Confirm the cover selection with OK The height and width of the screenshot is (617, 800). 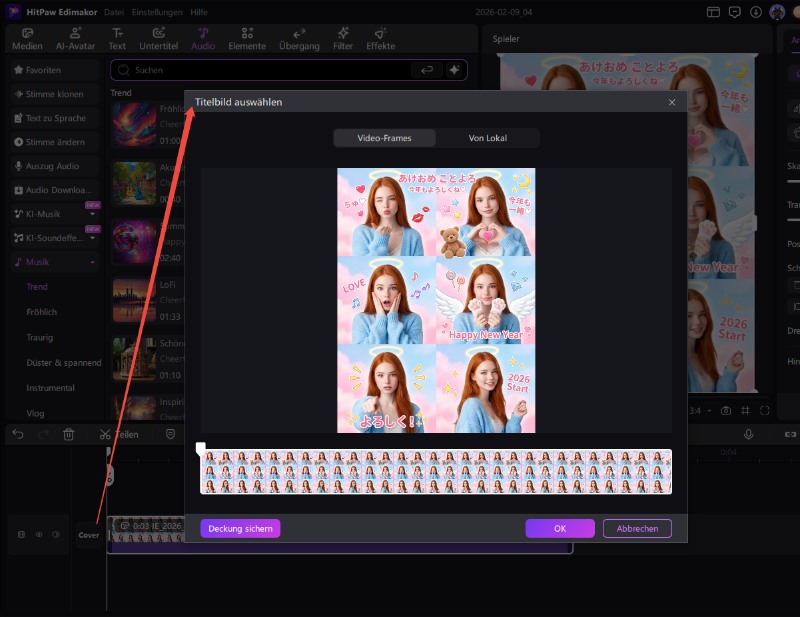click(x=560, y=528)
